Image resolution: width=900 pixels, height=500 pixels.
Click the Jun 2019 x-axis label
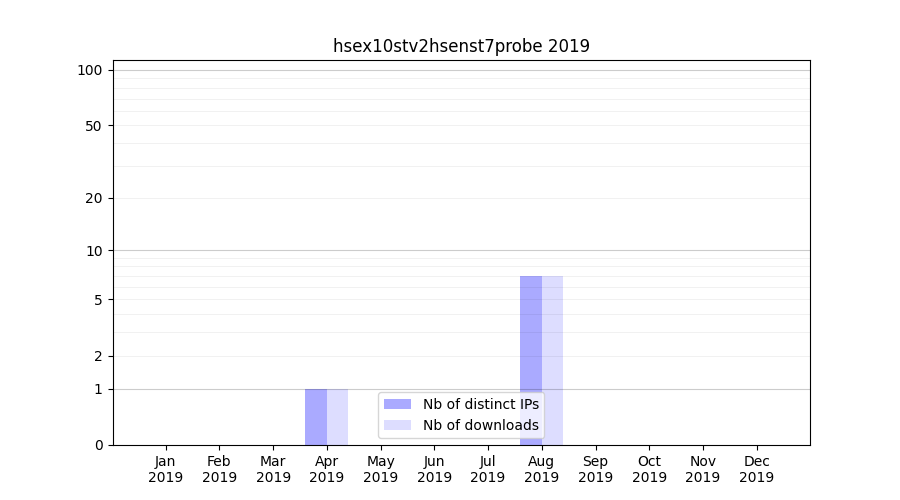coord(434,469)
